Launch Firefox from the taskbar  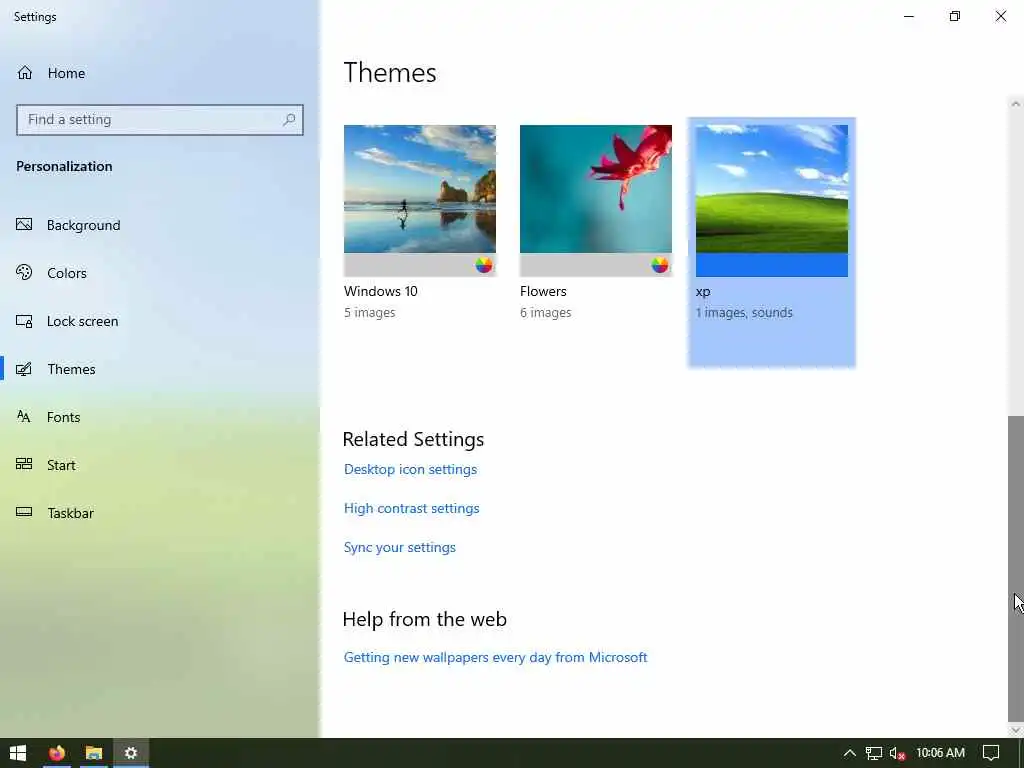pos(57,753)
